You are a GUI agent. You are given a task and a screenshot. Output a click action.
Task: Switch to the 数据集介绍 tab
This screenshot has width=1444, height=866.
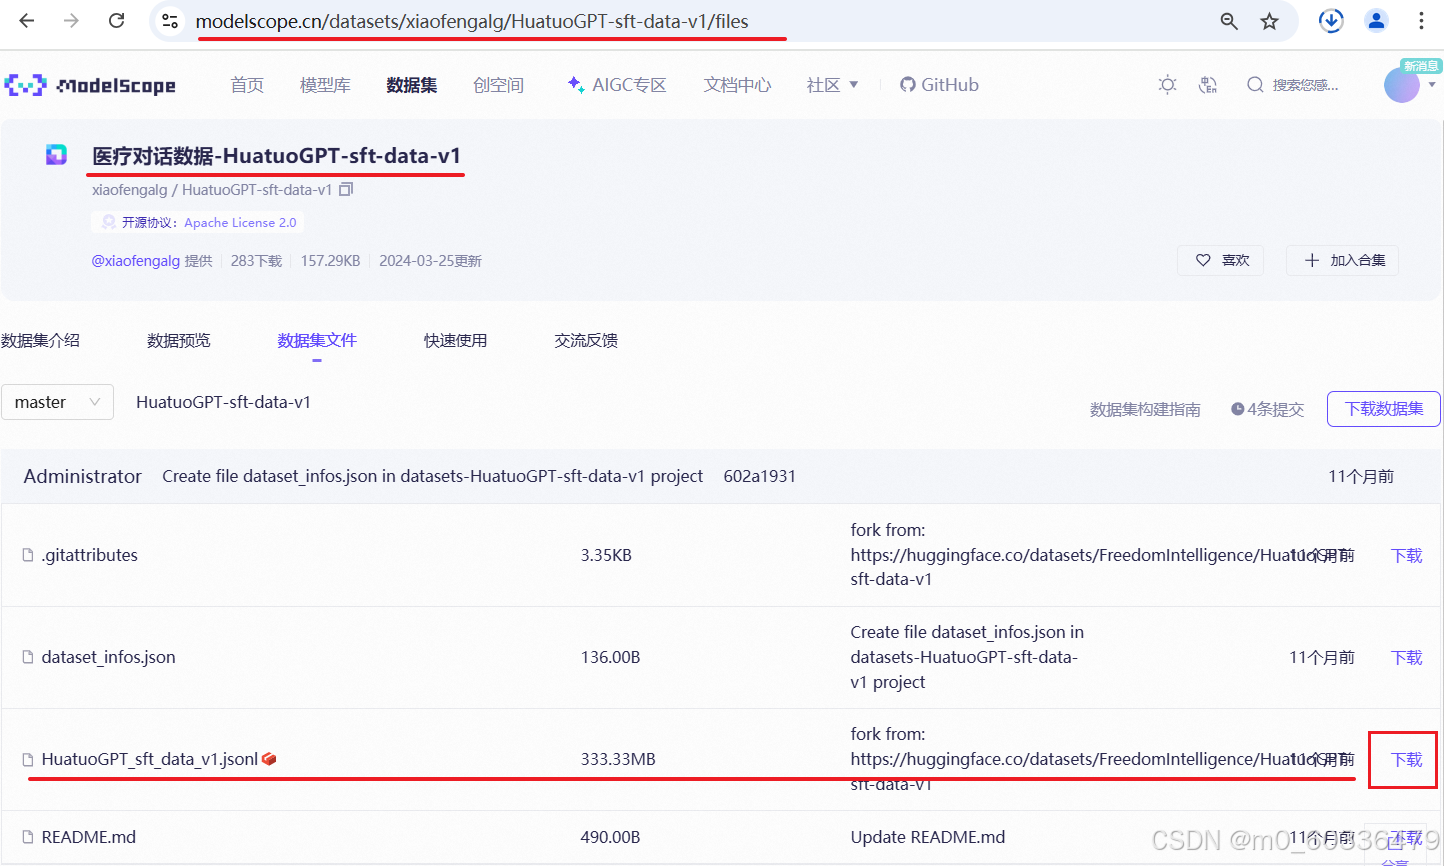click(x=40, y=341)
